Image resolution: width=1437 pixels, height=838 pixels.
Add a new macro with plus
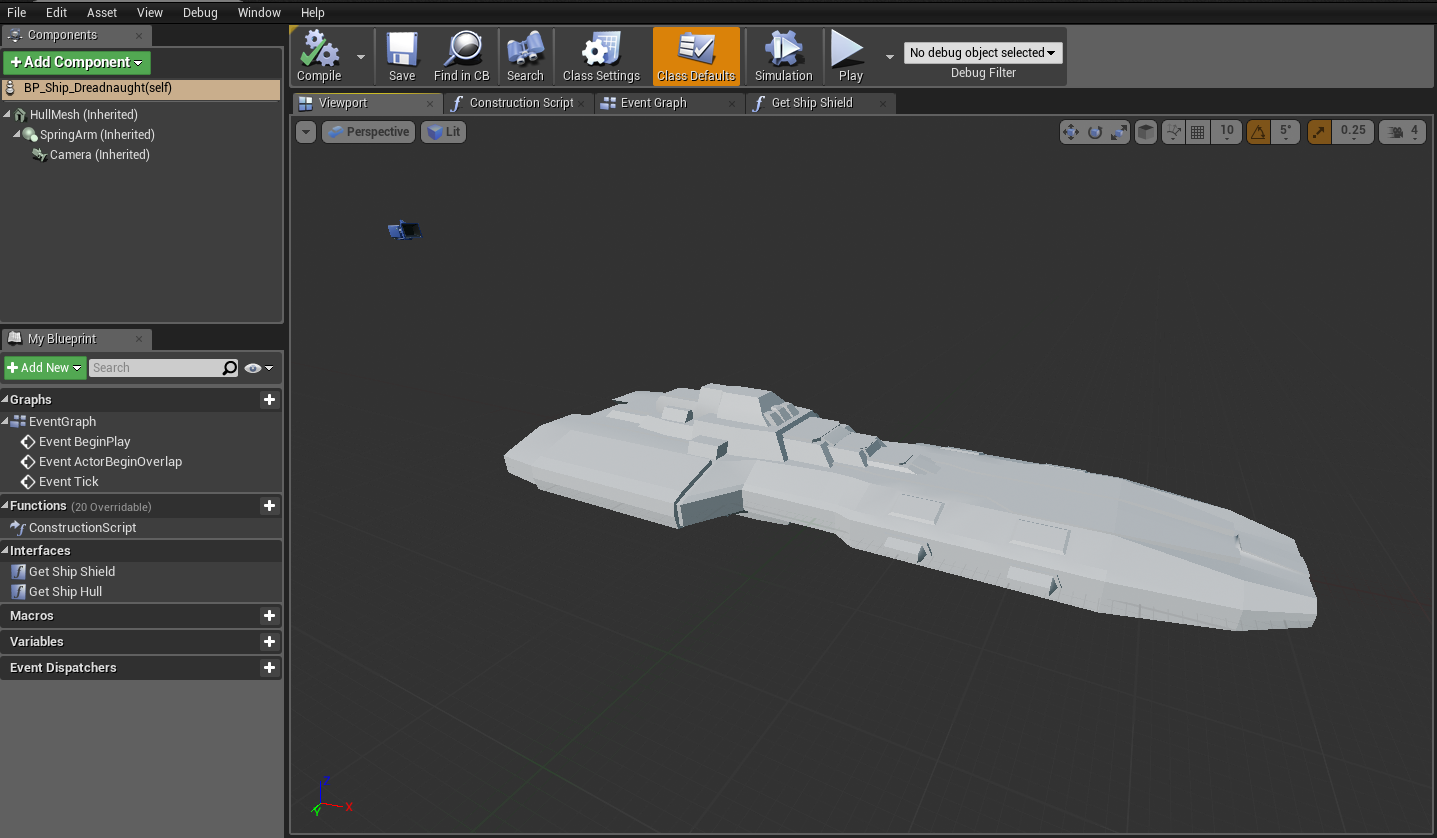(269, 616)
